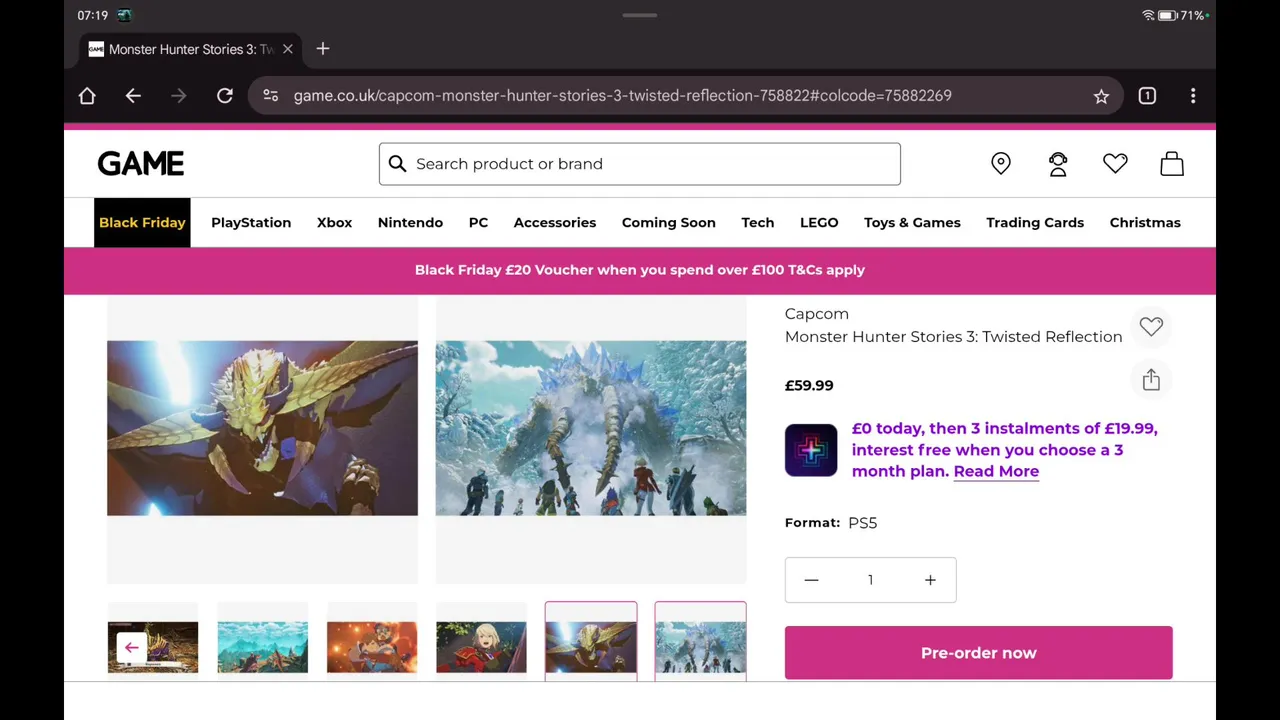Share the product with the share icon

tap(1151, 379)
